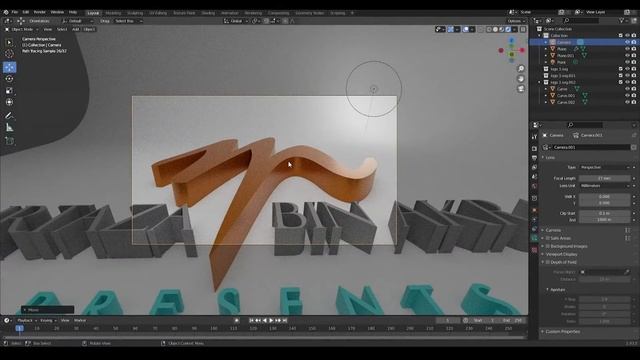Choose the Select Box tool icon

point(9,42)
